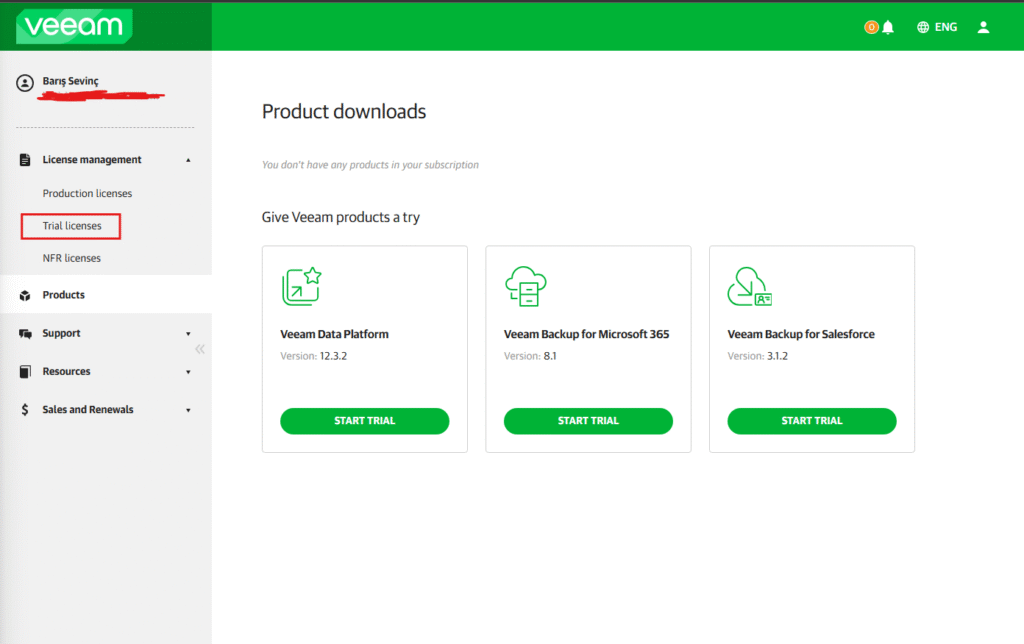This screenshot has height=644, width=1024.
Task: Click the Version: 3.1.2 text
Action: pyautogui.click(x=758, y=356)
